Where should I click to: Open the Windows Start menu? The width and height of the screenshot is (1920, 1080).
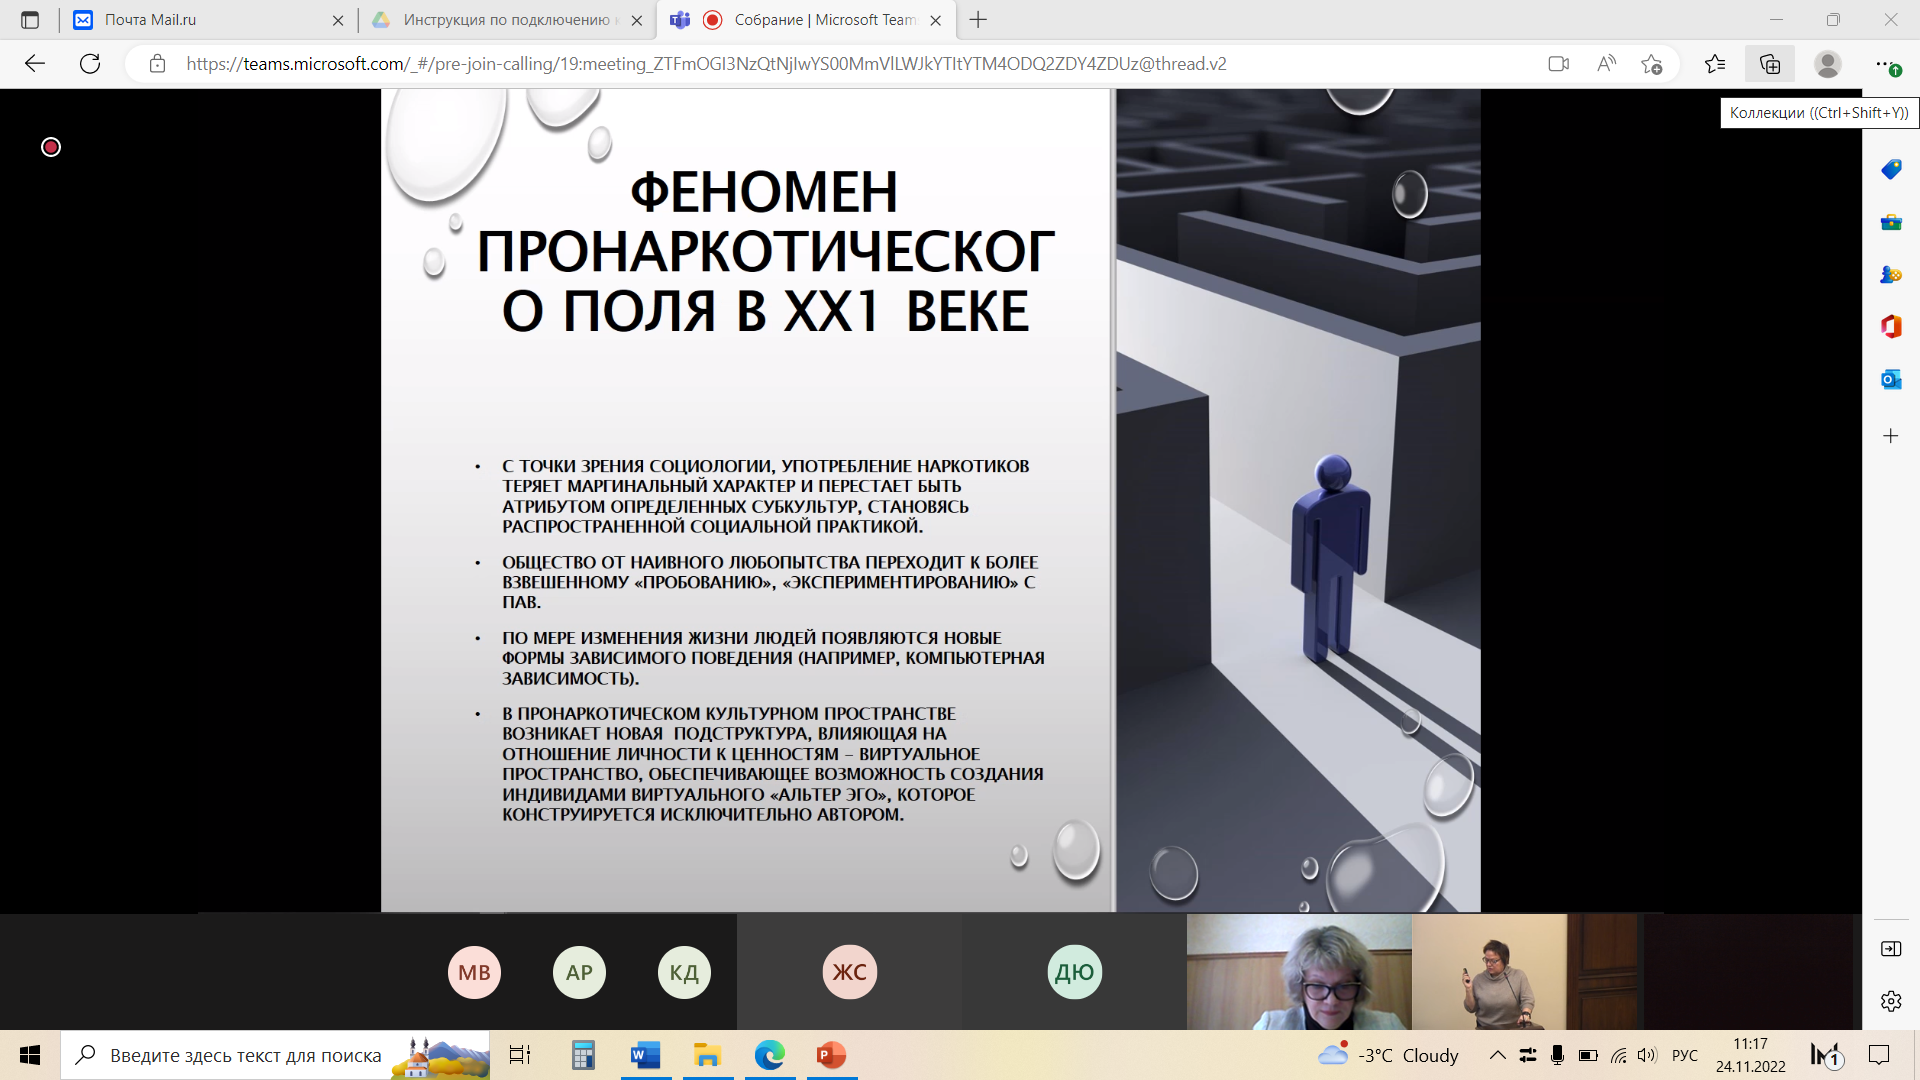pyautogui.click(x=30, y=1055)
